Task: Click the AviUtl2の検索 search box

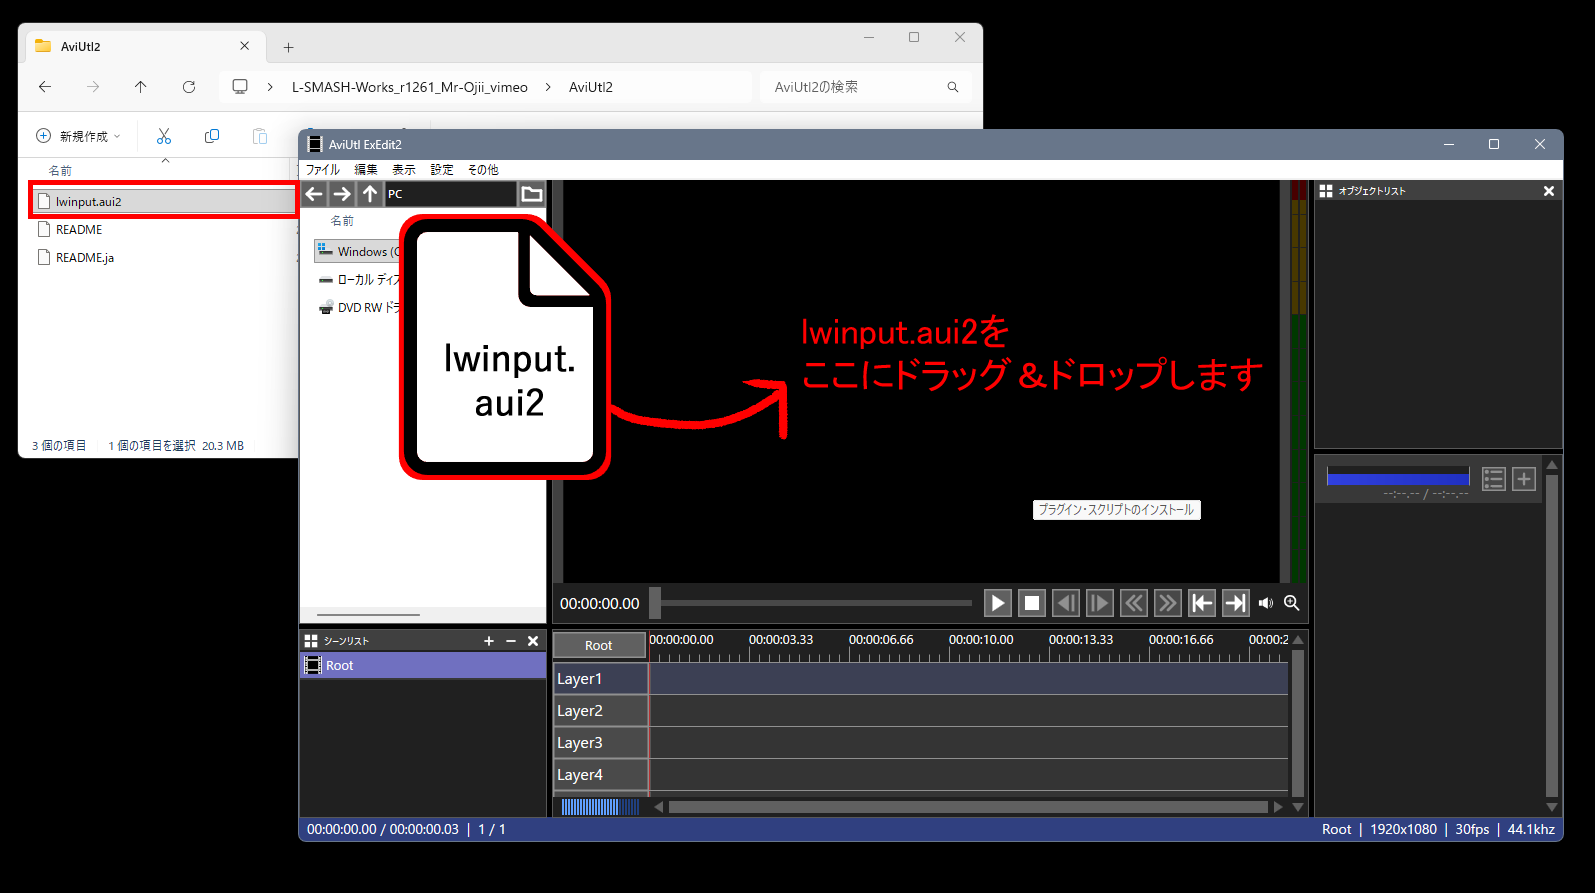Action: click(855, 87)
